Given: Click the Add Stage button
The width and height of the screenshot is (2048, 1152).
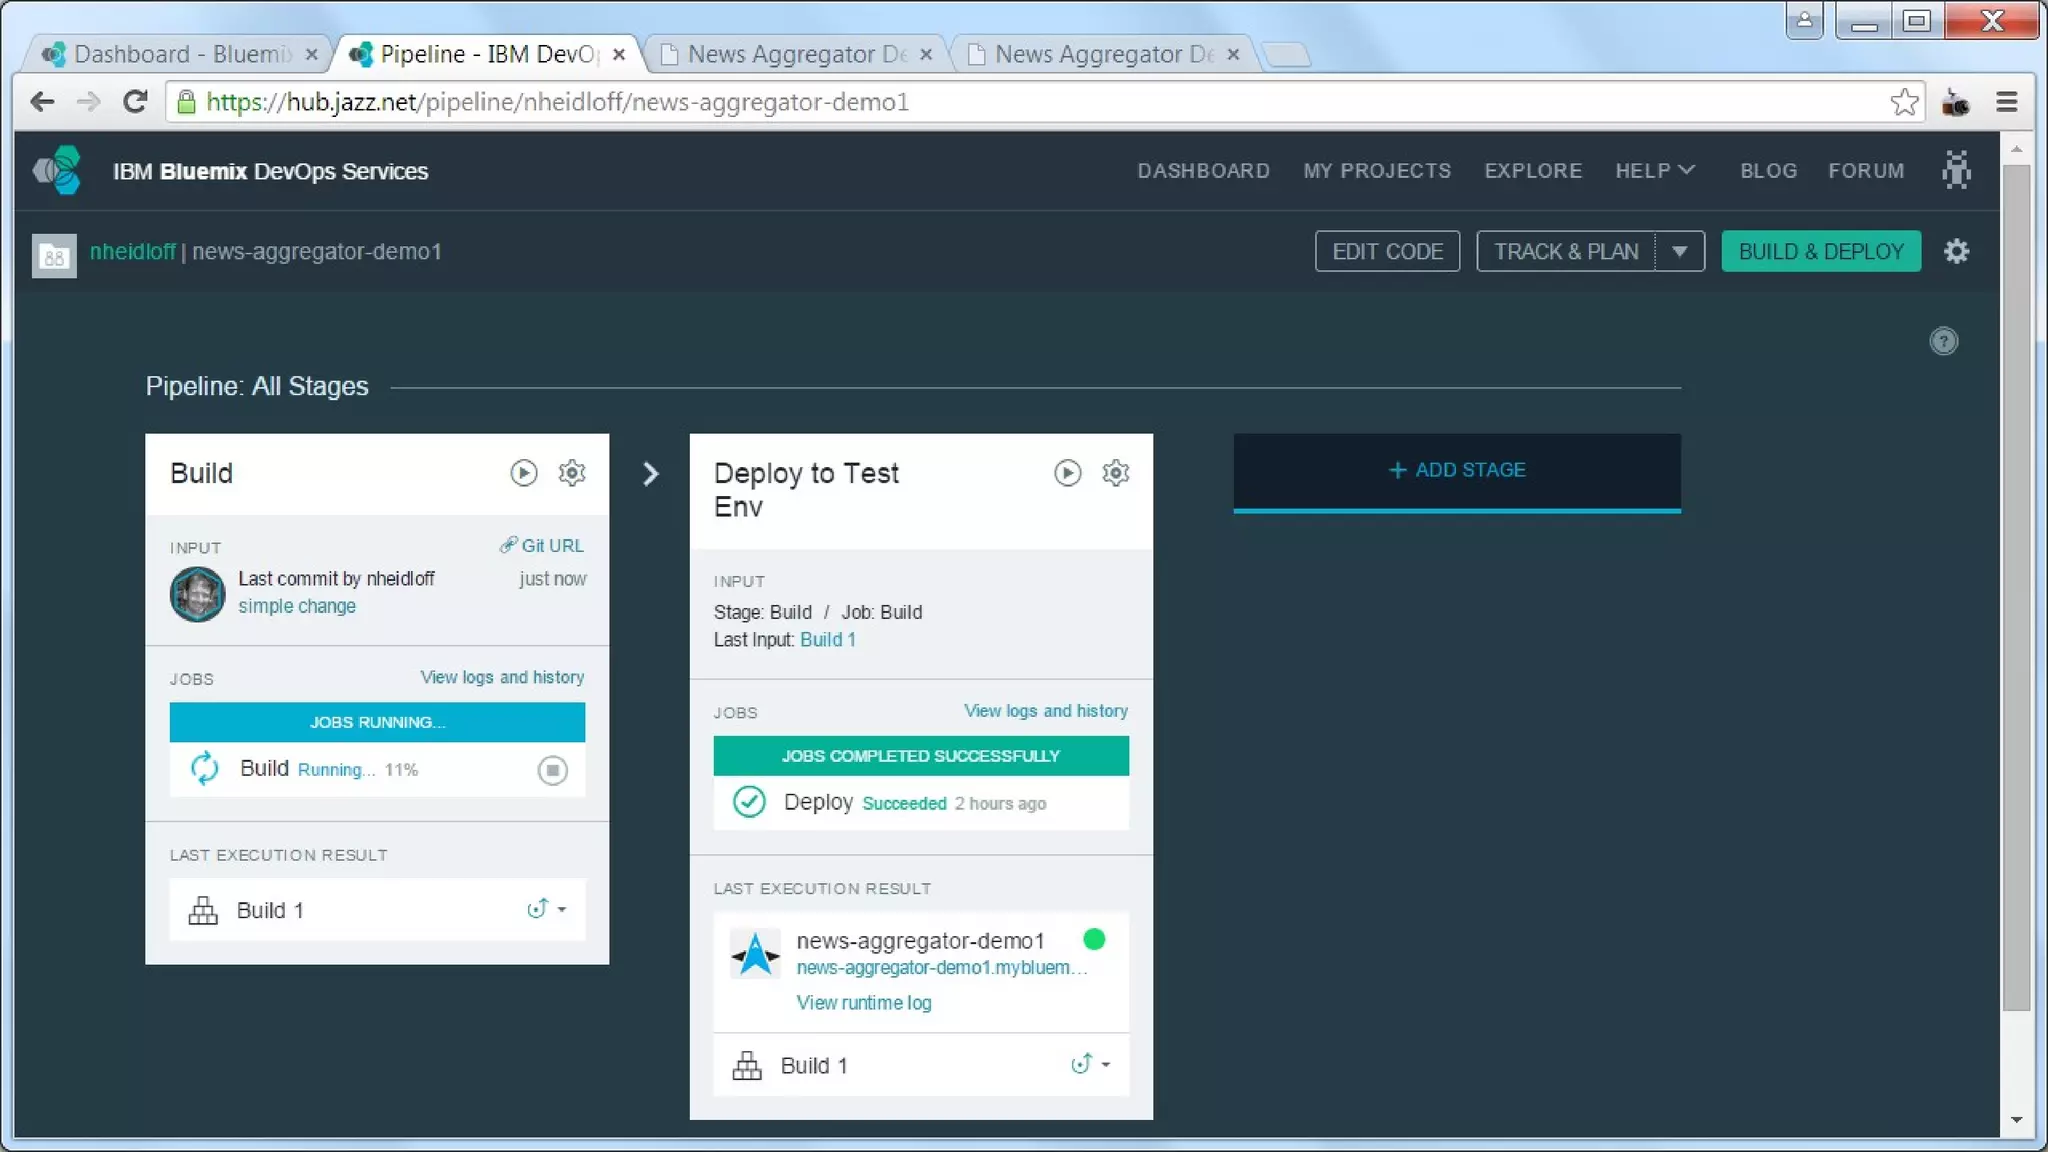Looking at the screenshot, I should 1456,470.
